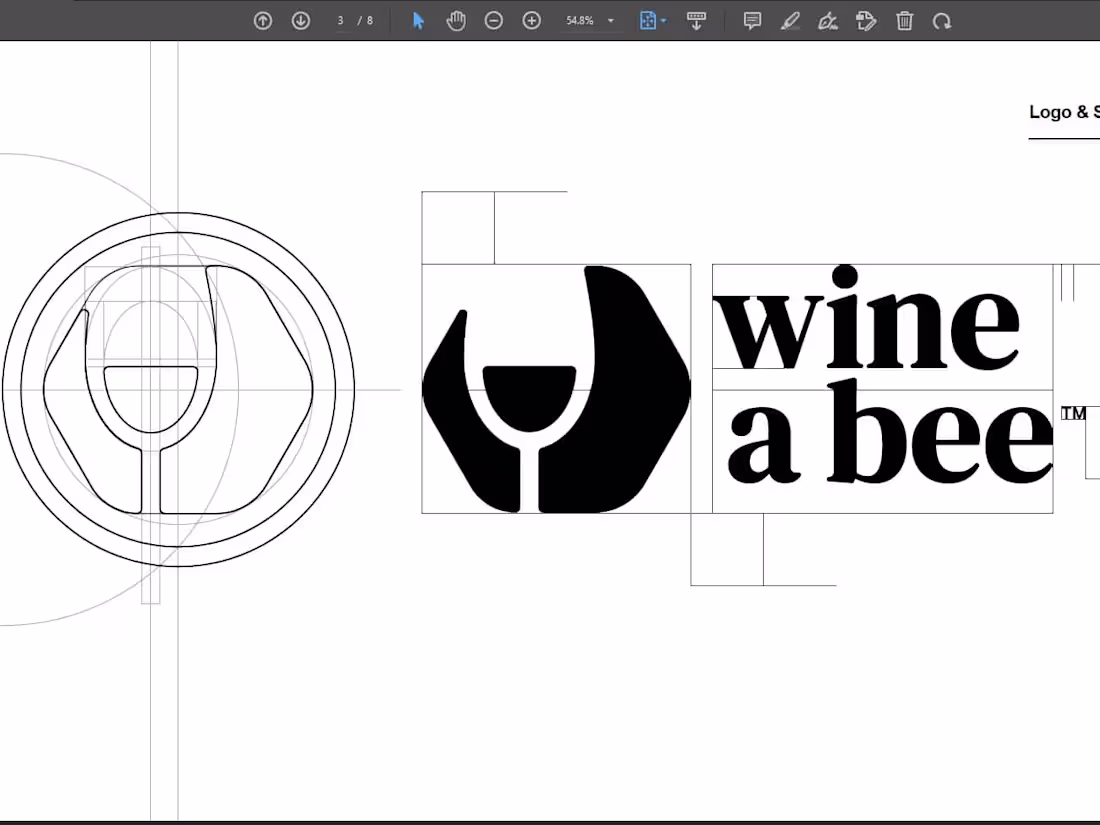Select the Hand tool for panning

pyautogui.click(x=456, y=20)
